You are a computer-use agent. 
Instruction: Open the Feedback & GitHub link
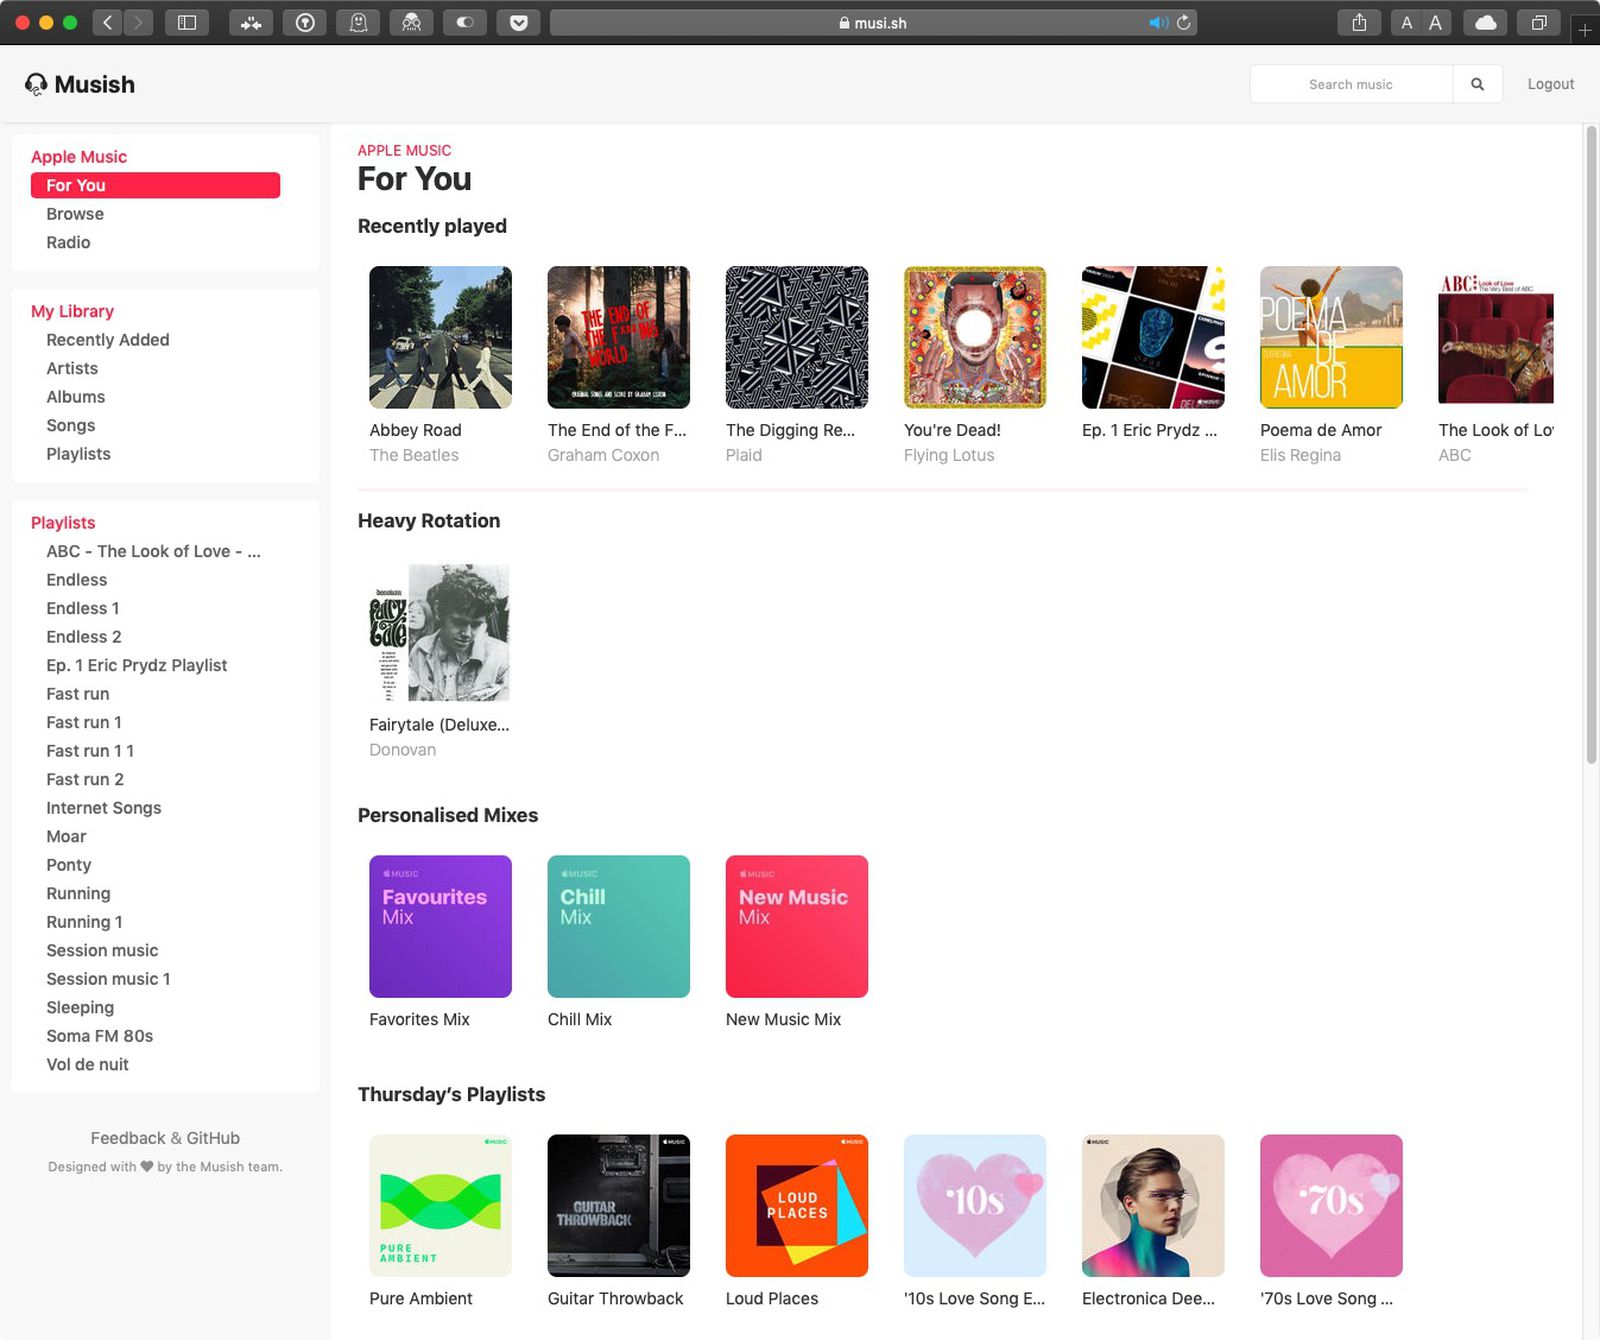[x=165, y=1137]
